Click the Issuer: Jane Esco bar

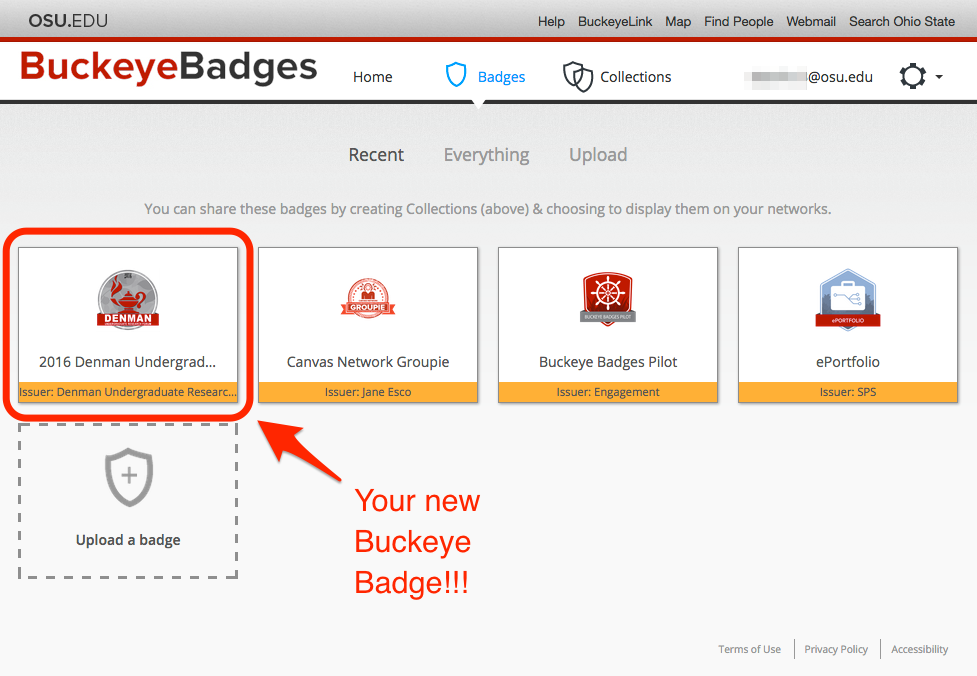tap(368, 392)
